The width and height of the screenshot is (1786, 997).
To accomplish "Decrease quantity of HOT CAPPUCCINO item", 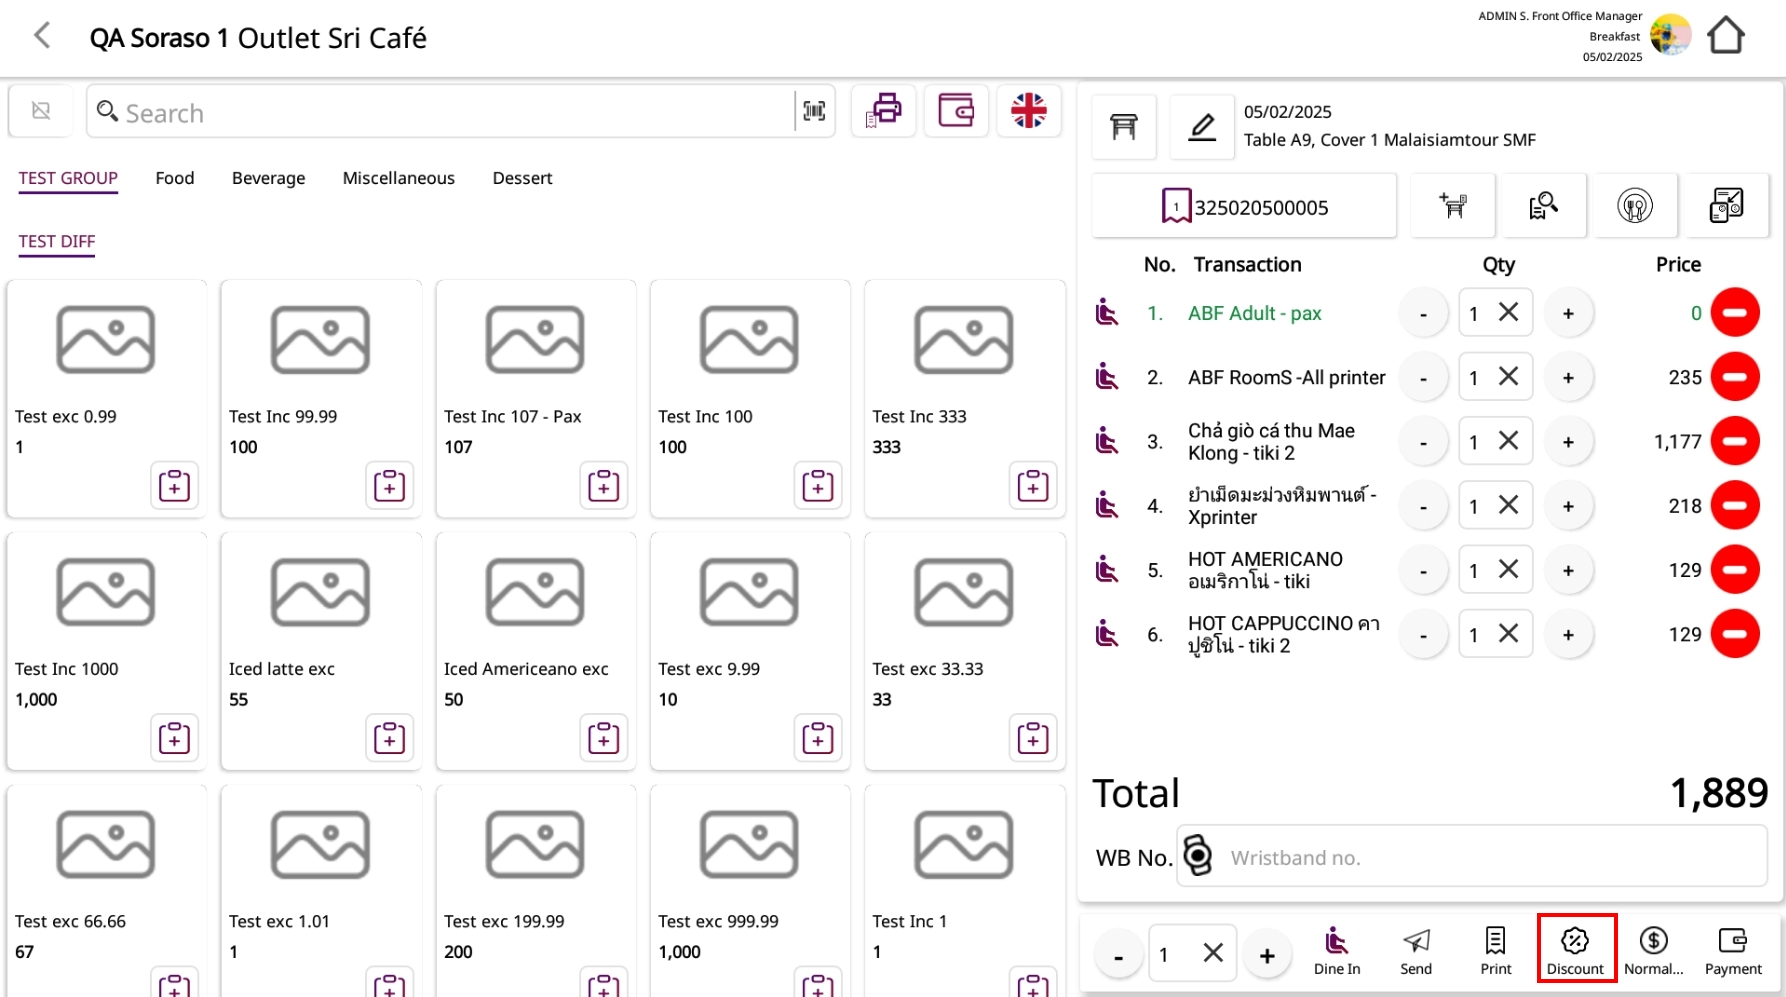I will point(1423,635).
